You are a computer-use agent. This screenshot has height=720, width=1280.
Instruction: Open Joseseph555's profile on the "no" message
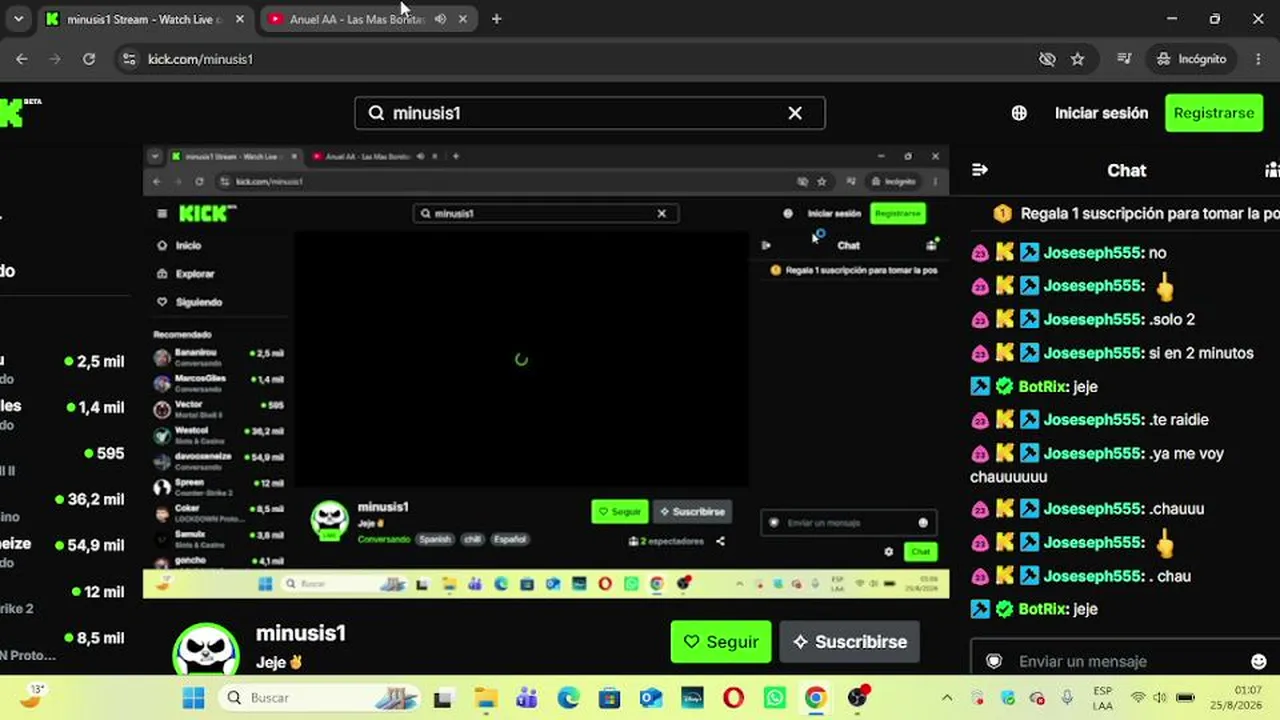pos(1092,253)
